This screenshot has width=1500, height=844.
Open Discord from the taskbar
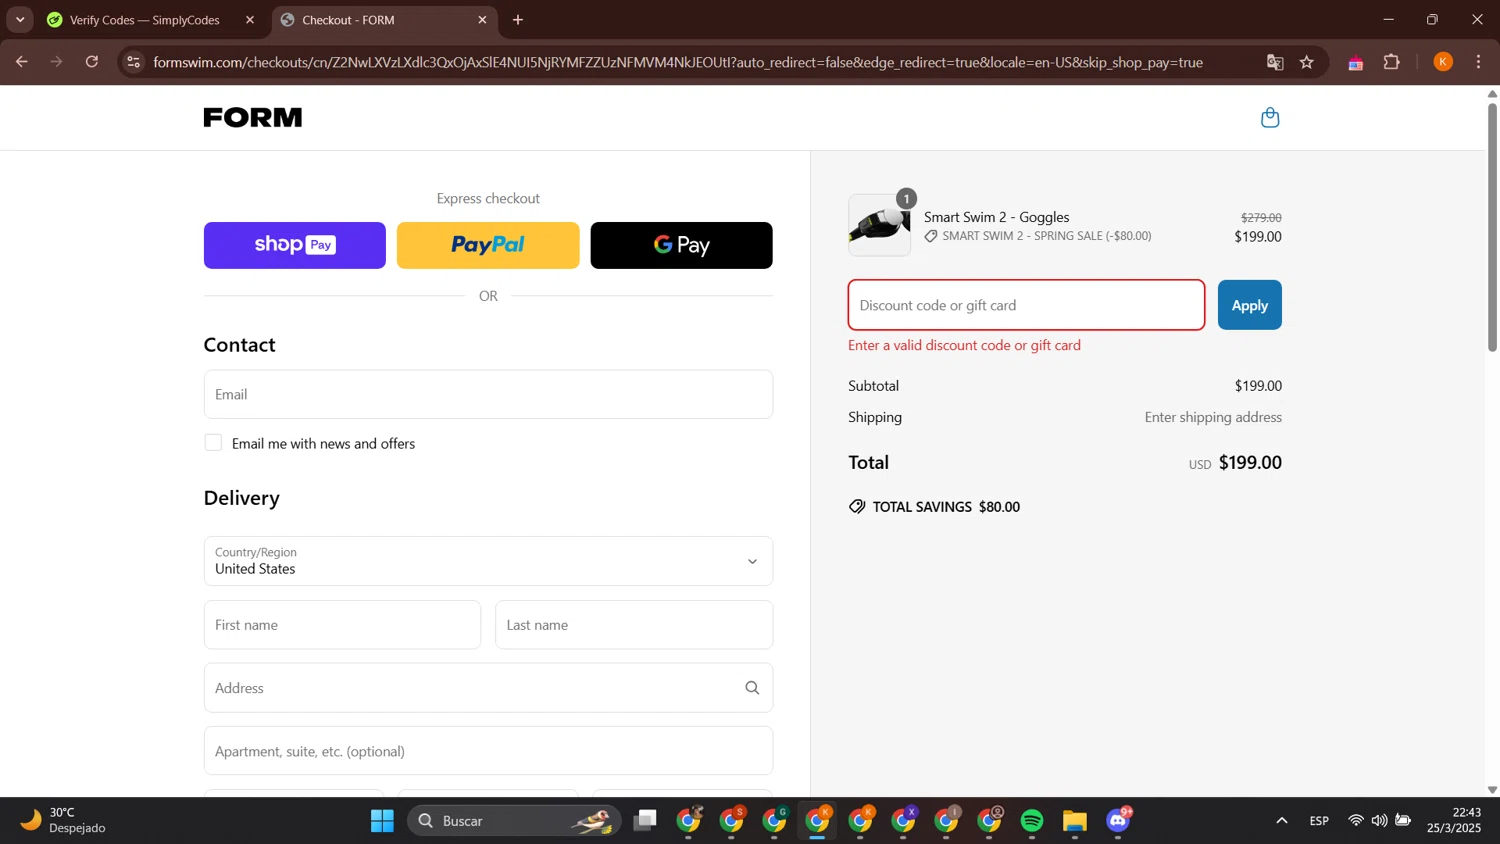(1119, 821)
